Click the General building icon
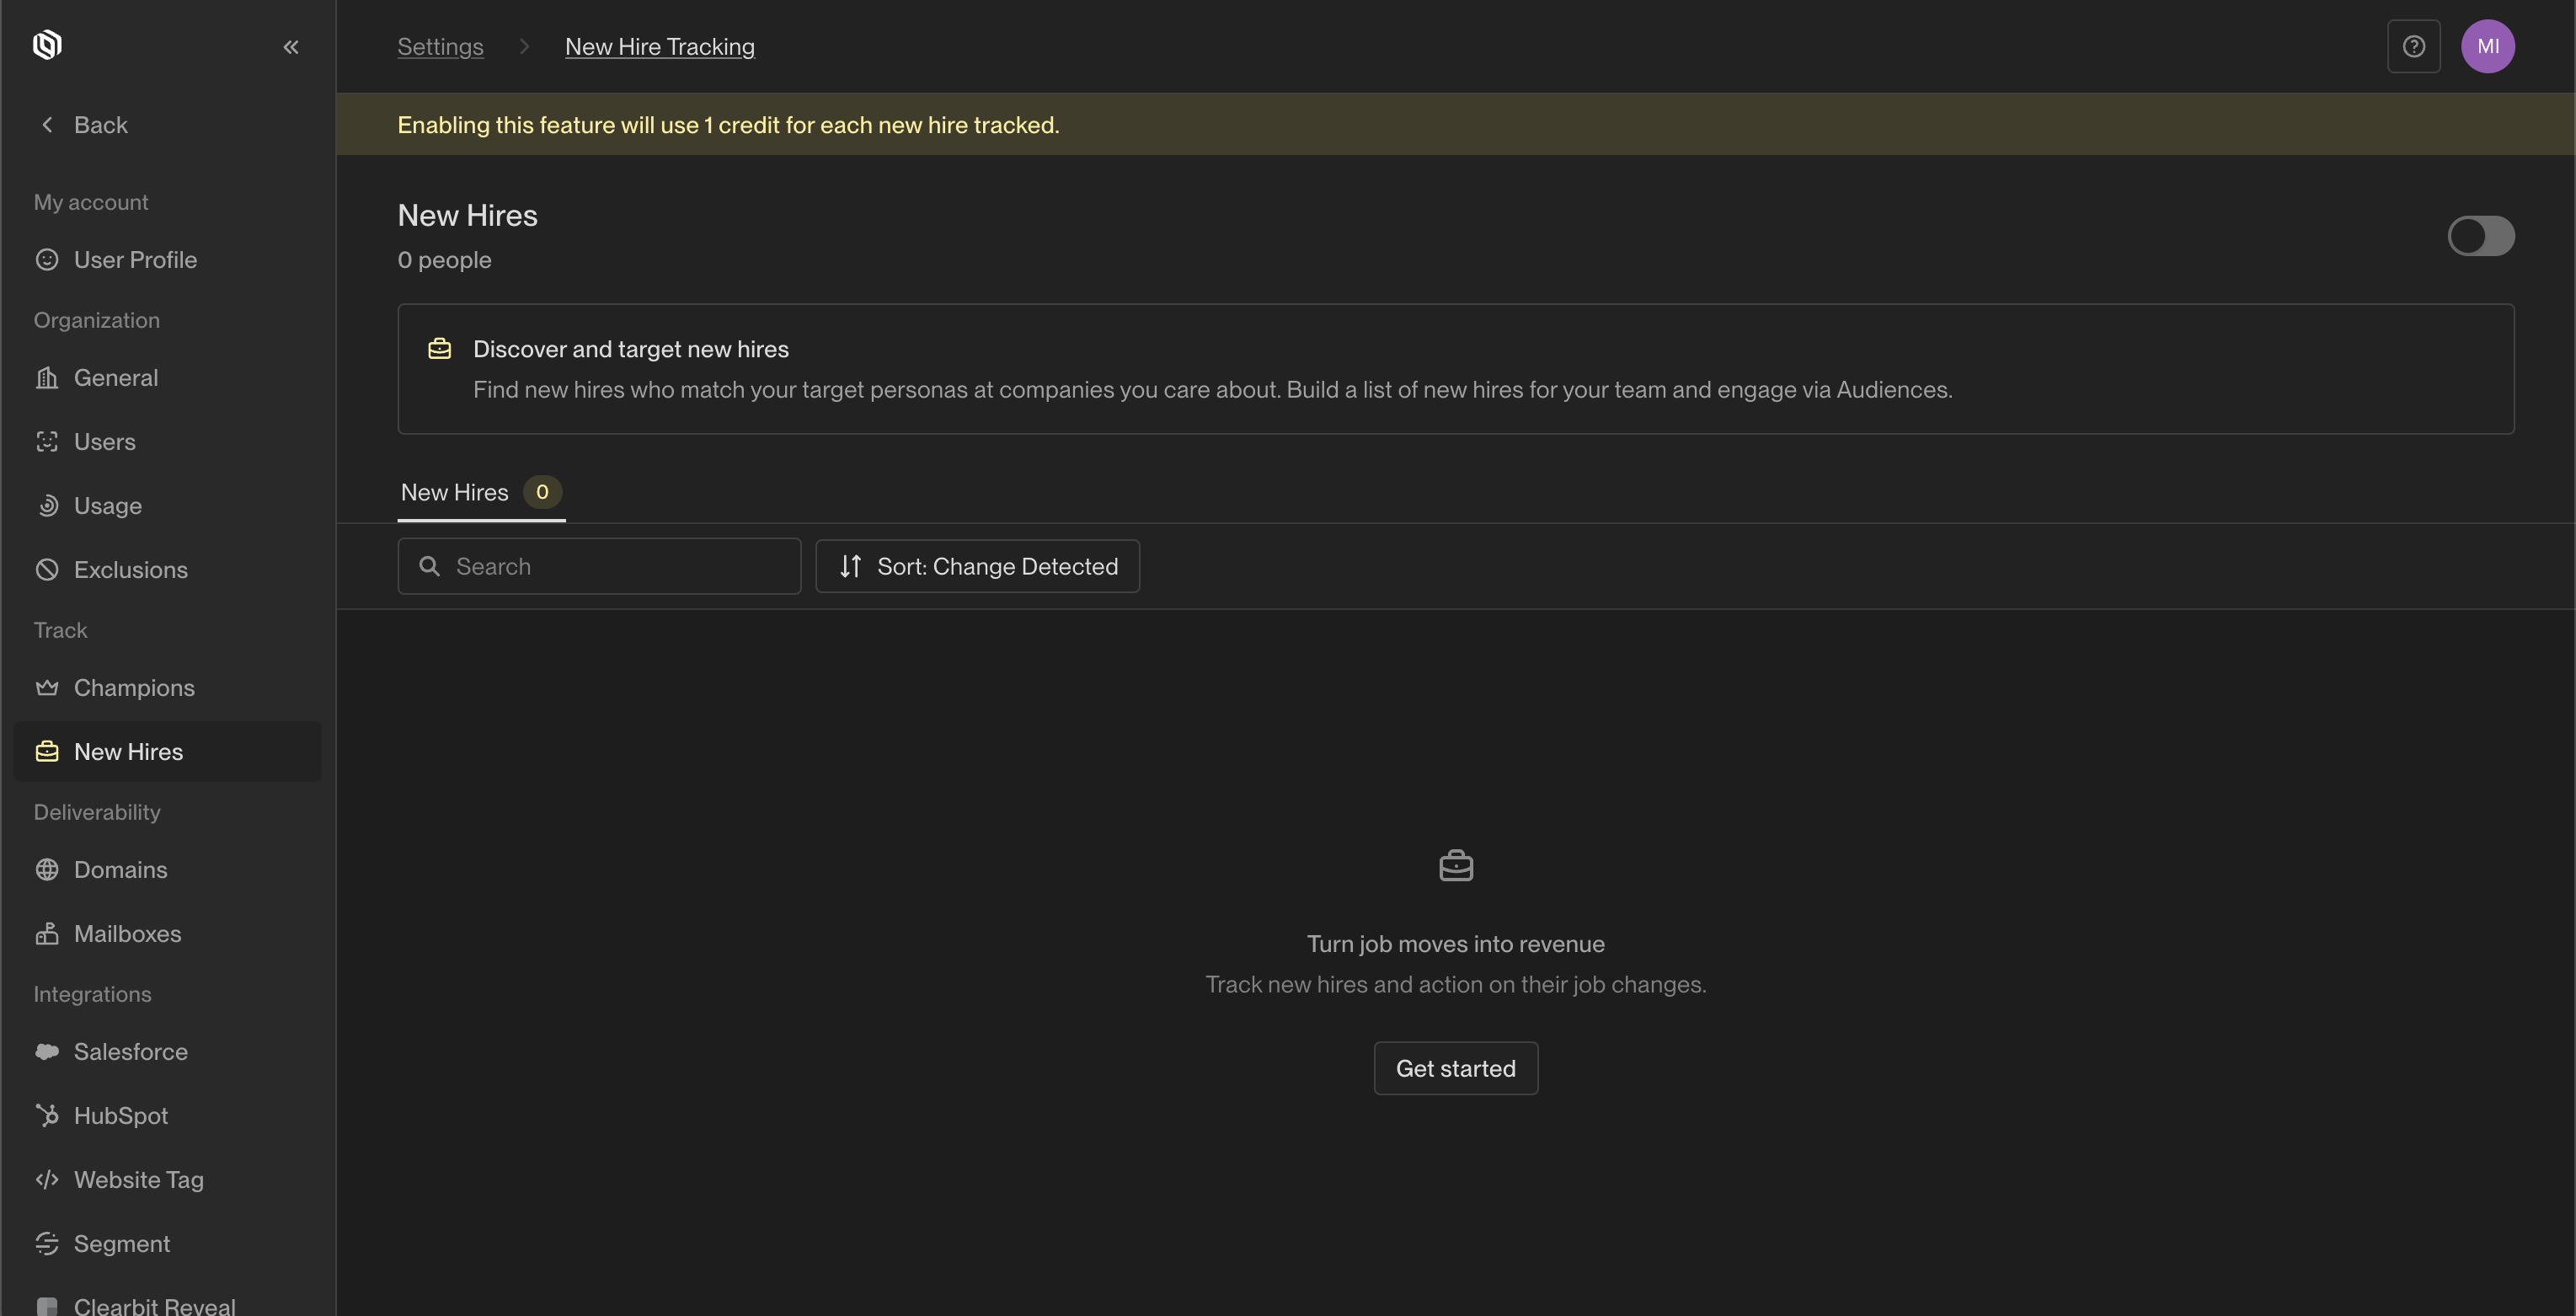The height and width of the screenshot is (1316, 2576). pos(47,378)
